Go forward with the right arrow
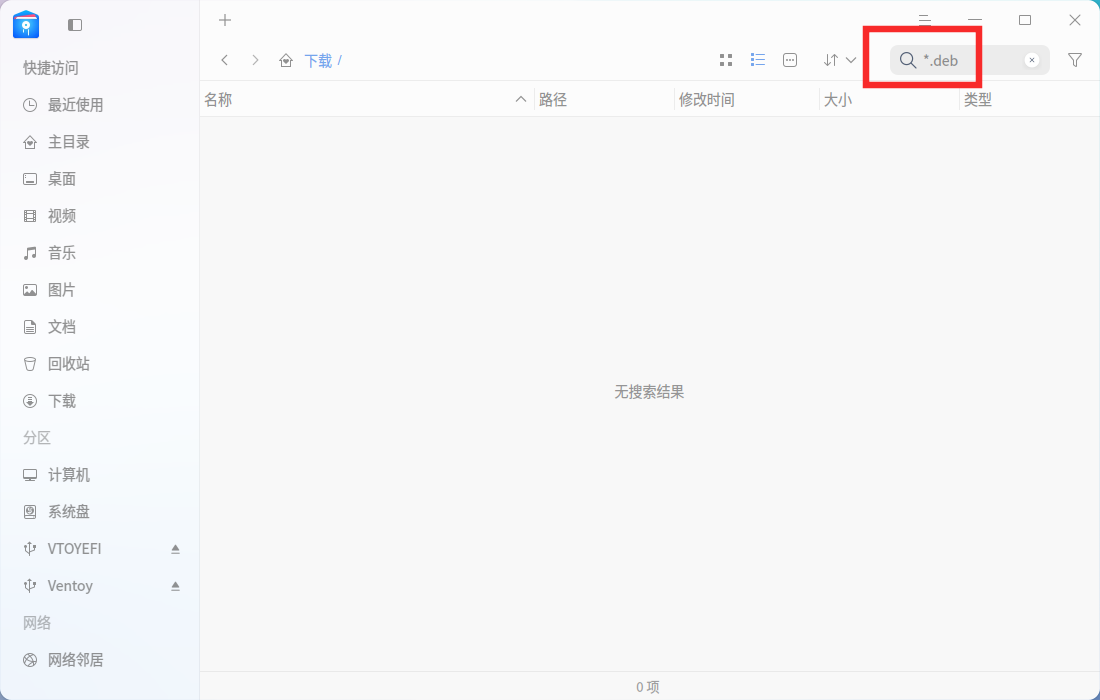1100x700 pixels. (255, 60)
